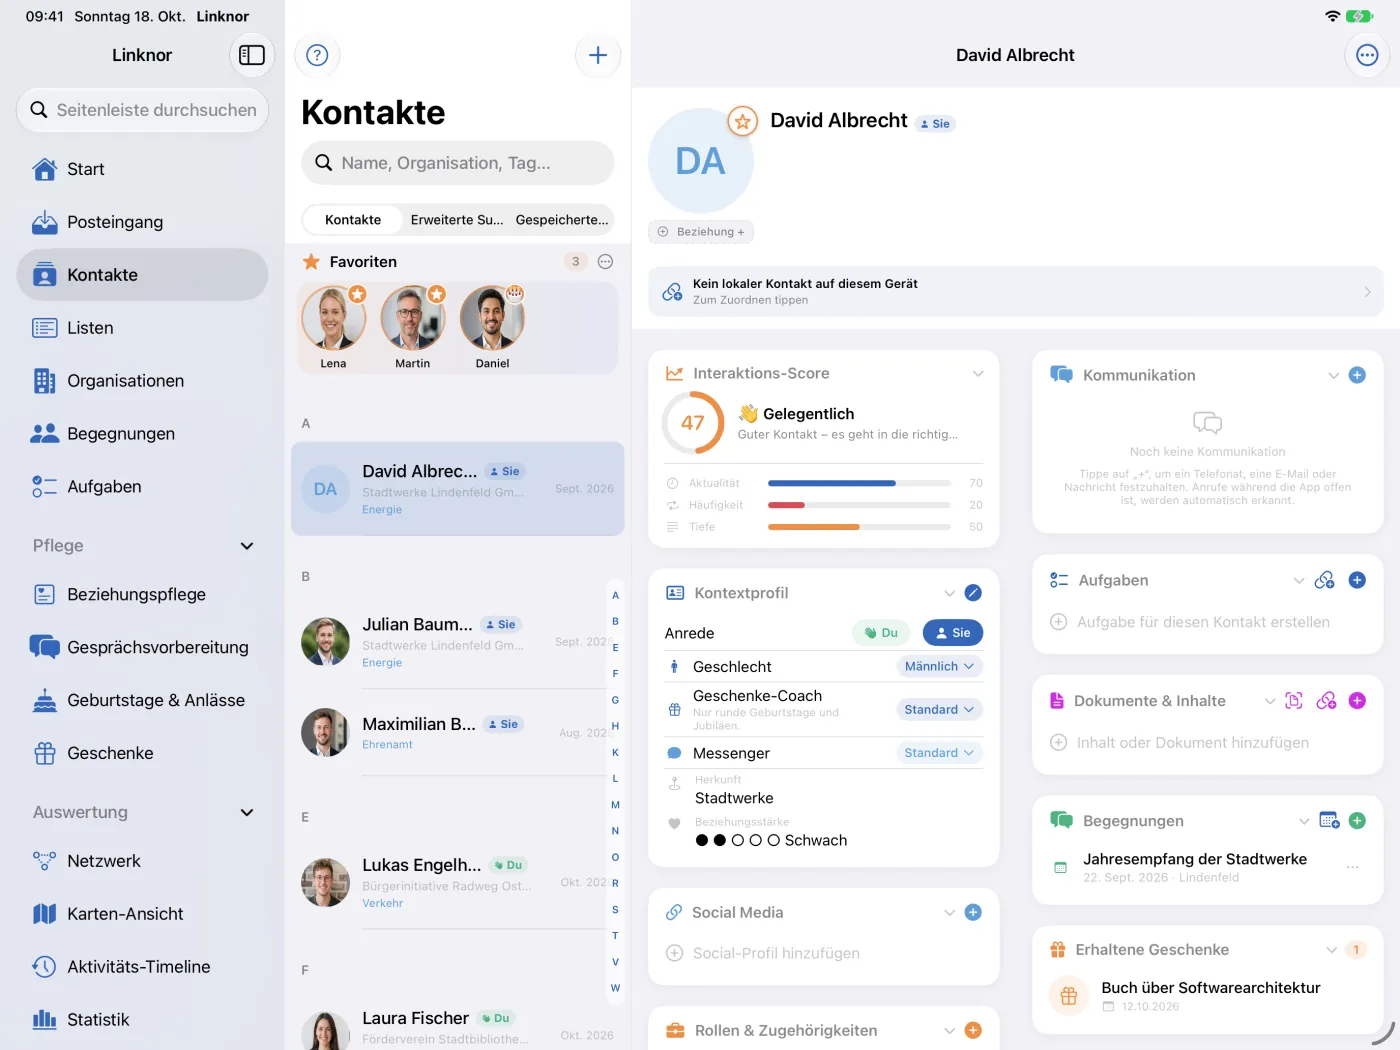Set Anrede to Du
Viewport: 1400px width, 1050px height.
881,633
